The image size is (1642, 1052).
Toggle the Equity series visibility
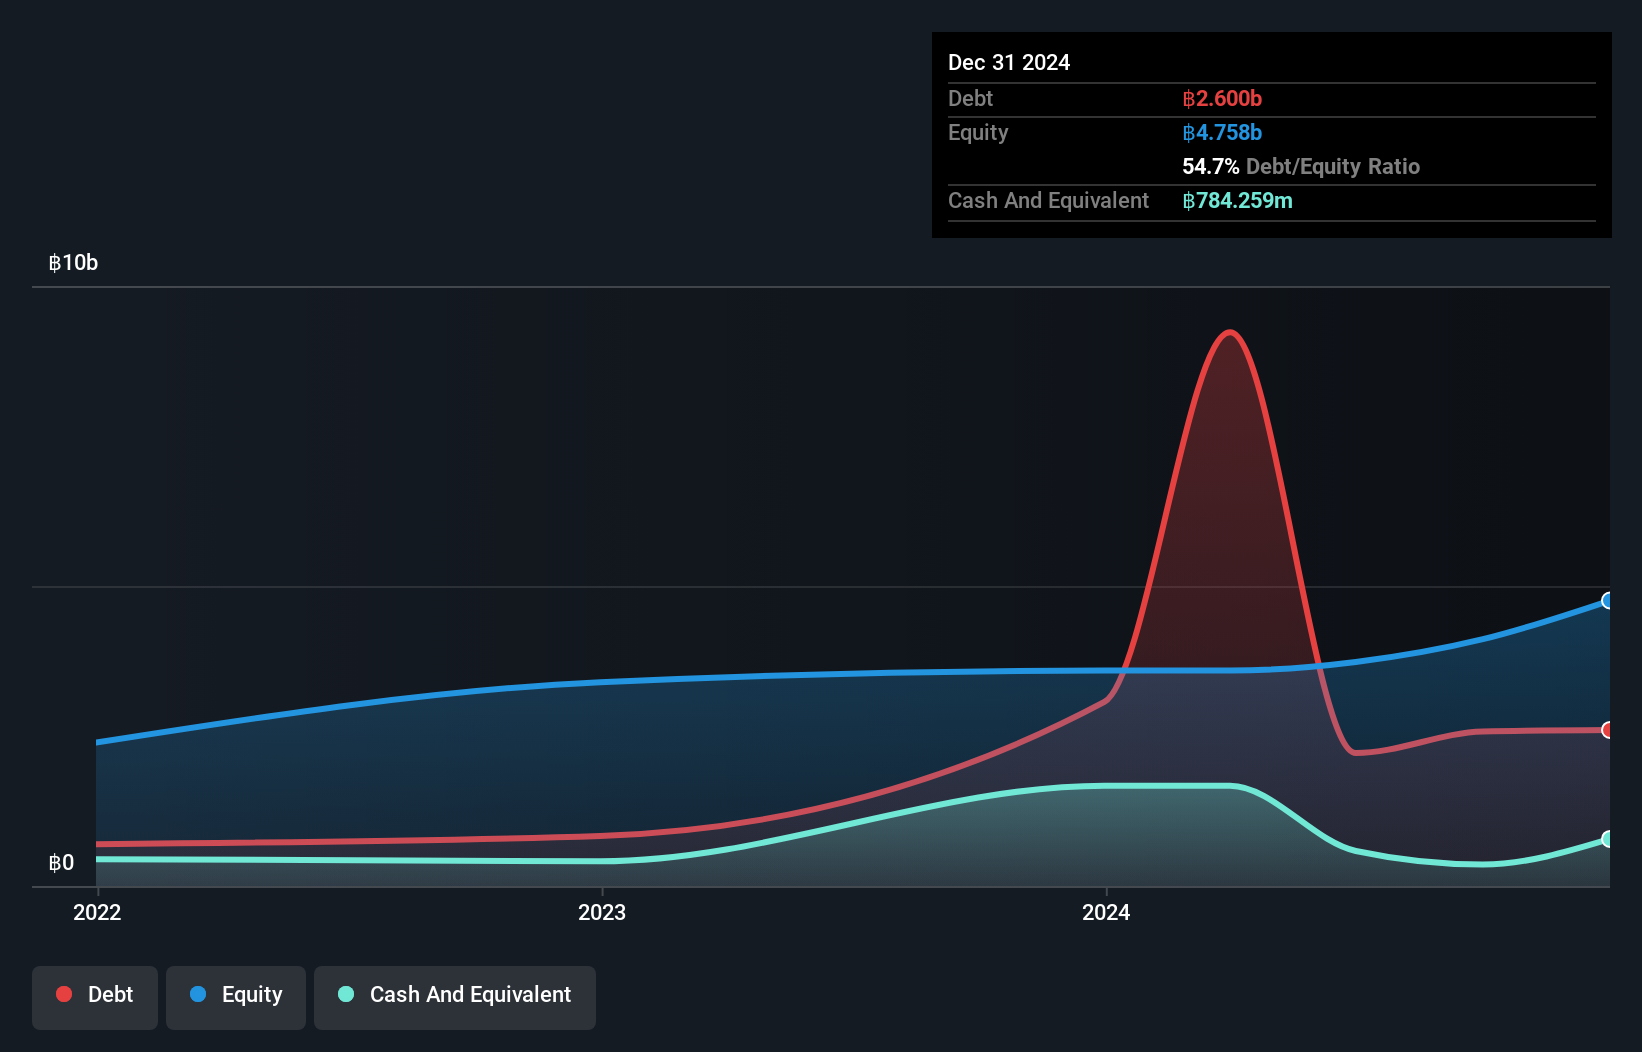[235, 994]
